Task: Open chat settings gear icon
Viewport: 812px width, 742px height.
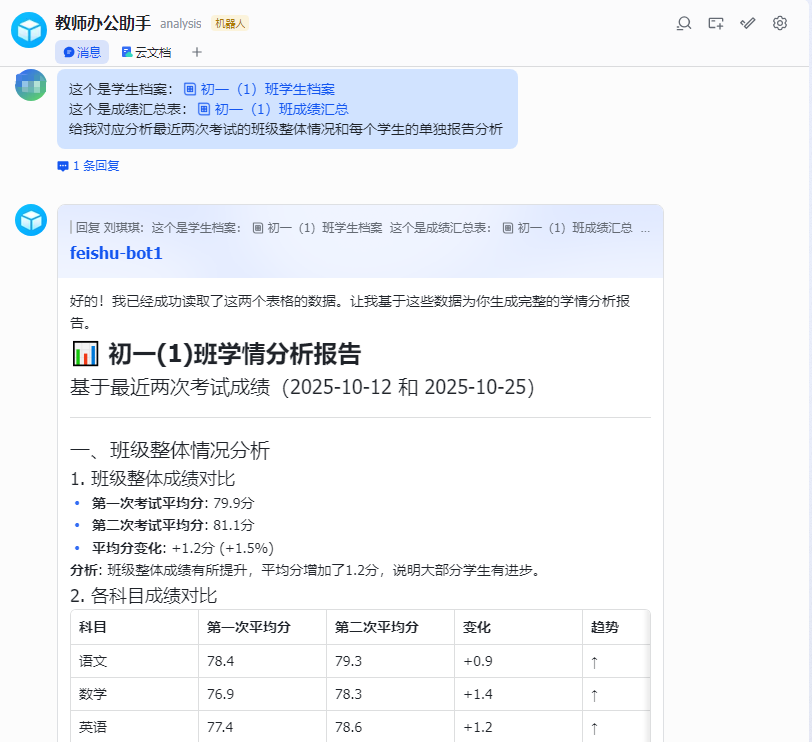Action: click(x=779, y=23)
